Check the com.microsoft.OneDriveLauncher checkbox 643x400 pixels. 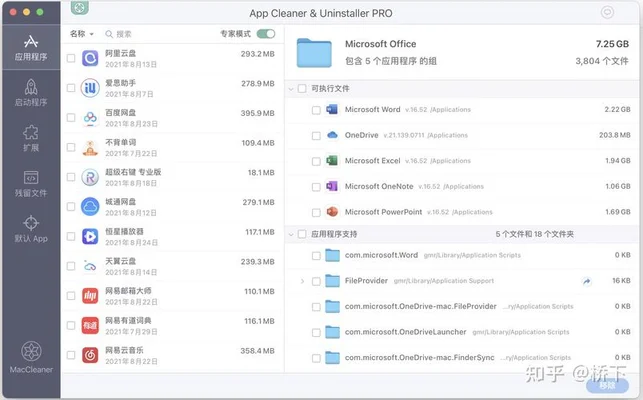316,333
